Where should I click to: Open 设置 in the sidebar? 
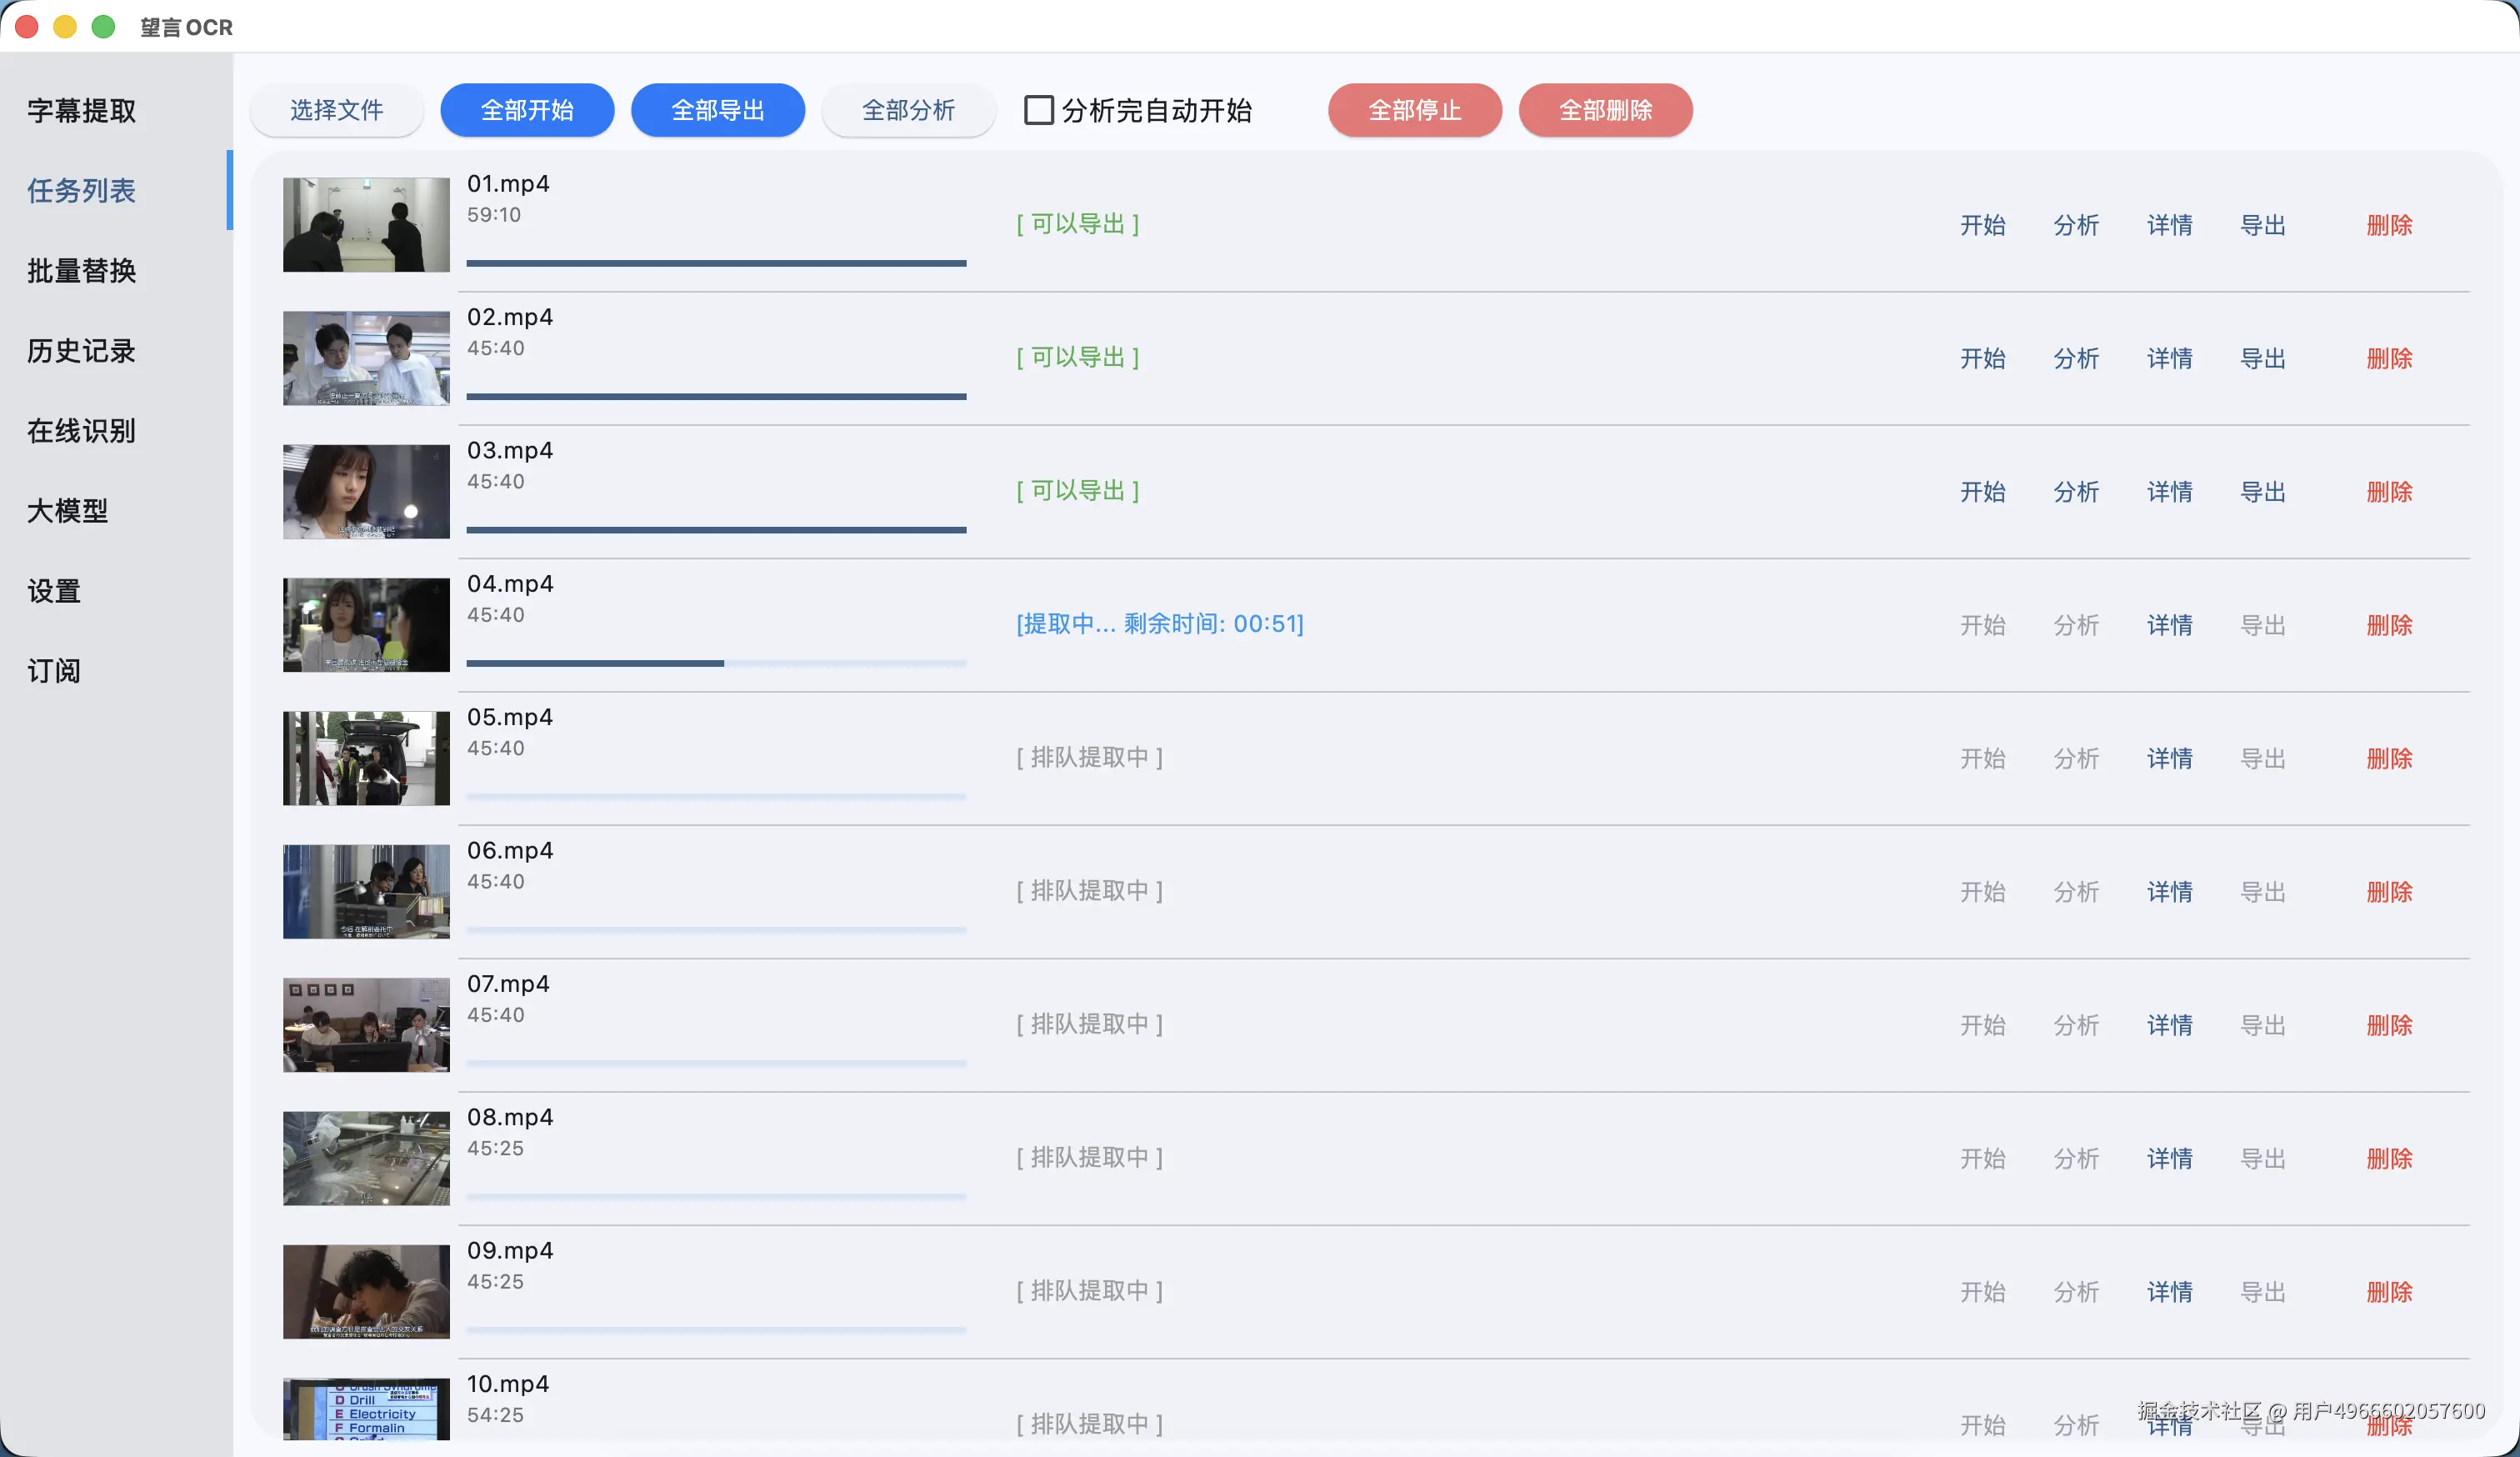[54, 591]
